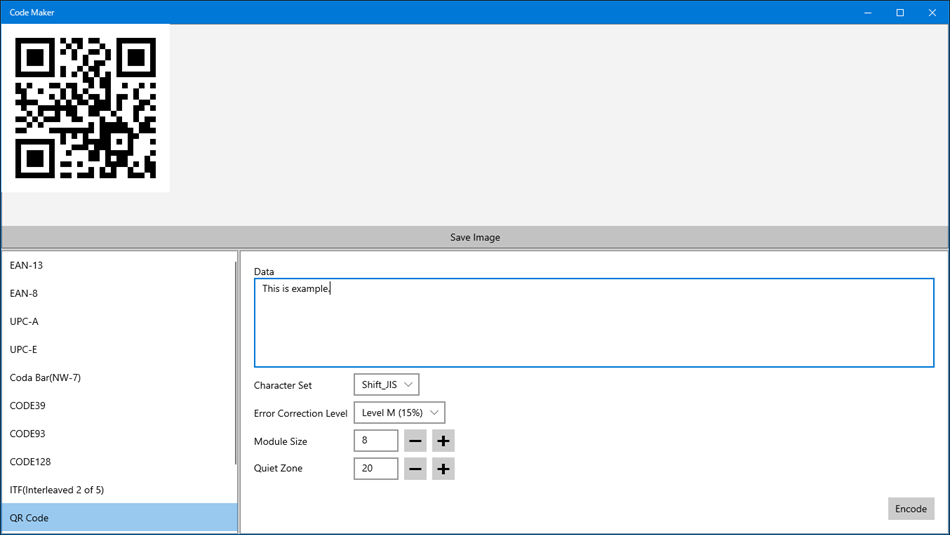This screenshot has width=950, height=535.
Task: Select UPC-E barcode type
Action: coord(119,350)
